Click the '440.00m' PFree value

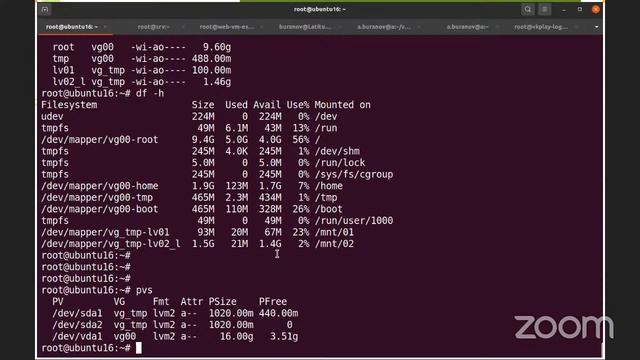[278, 313]
